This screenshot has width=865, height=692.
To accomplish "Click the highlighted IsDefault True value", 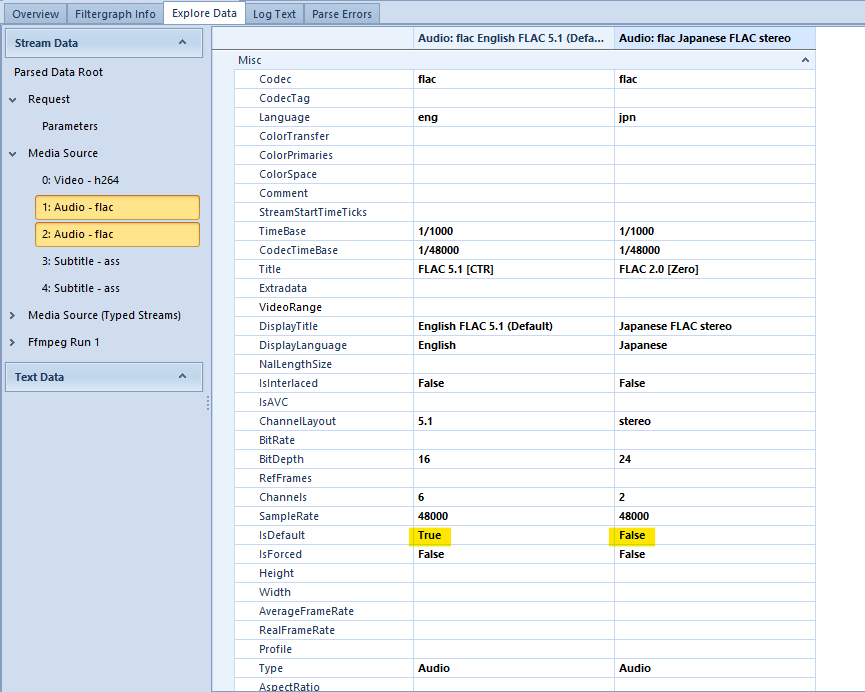I will pos(430,536).
